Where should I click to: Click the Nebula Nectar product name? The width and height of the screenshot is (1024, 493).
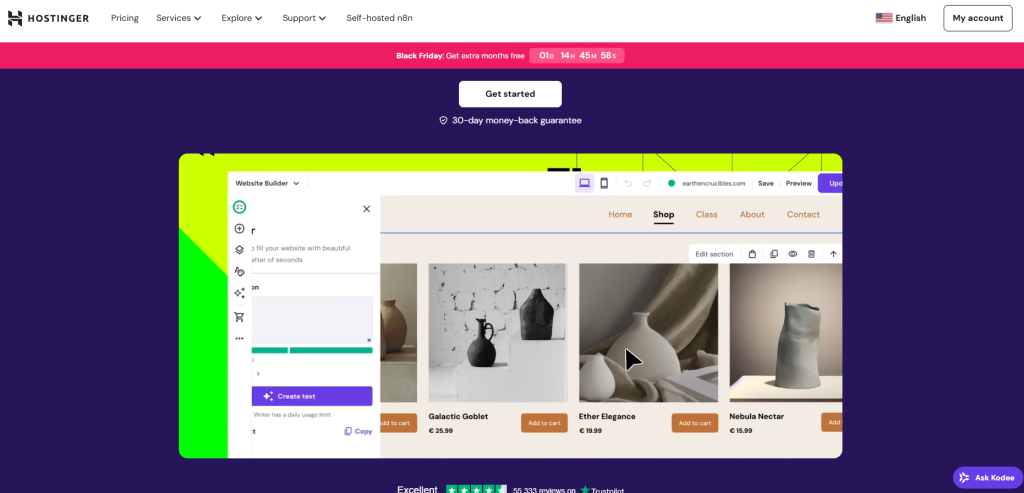[x=757, y=417]
